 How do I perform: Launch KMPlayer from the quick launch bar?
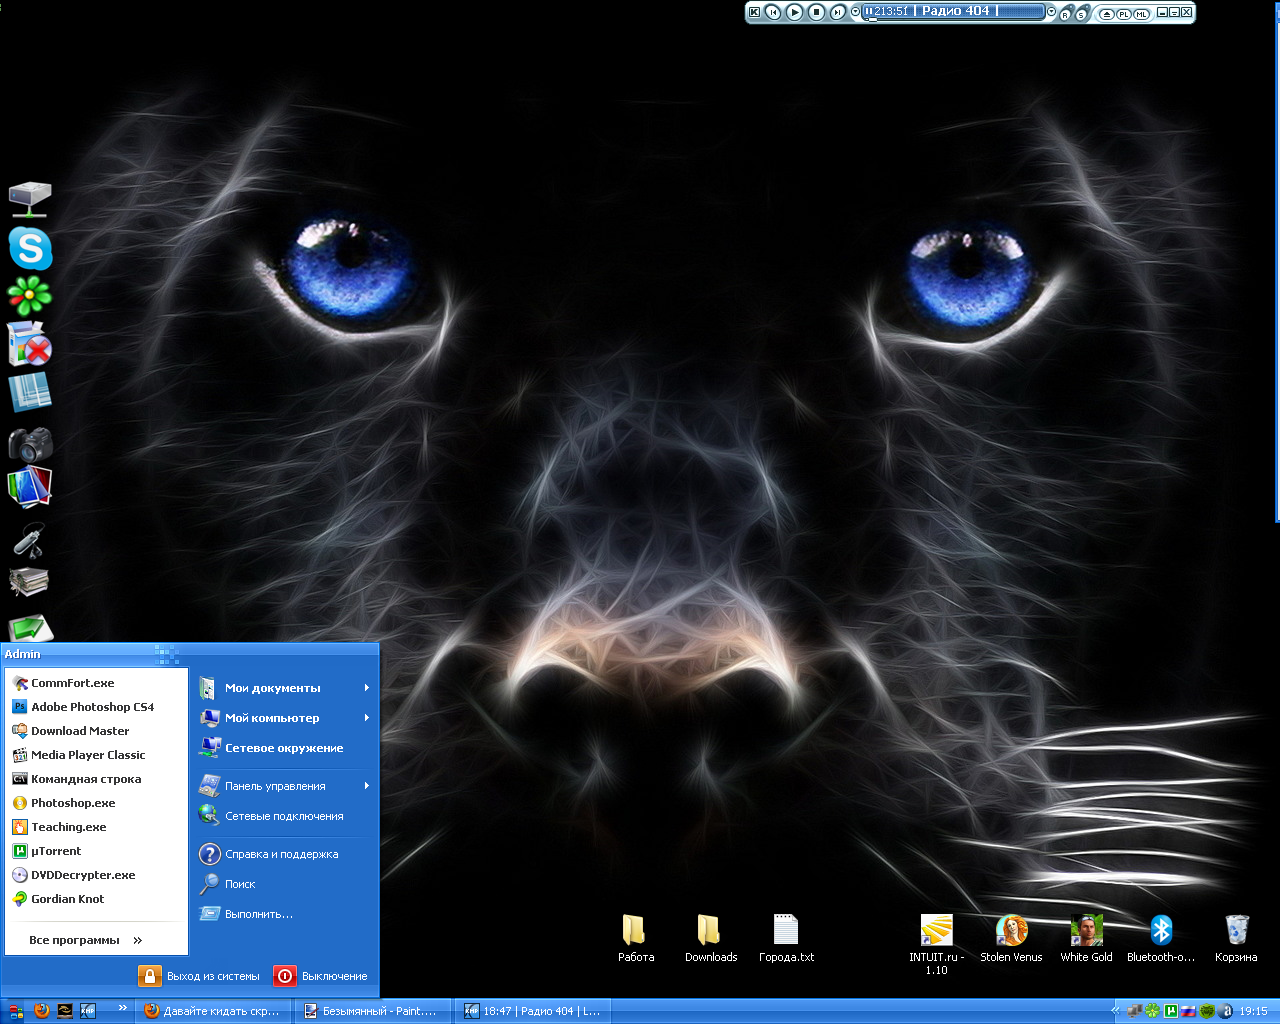click(x=88, y=1011)
